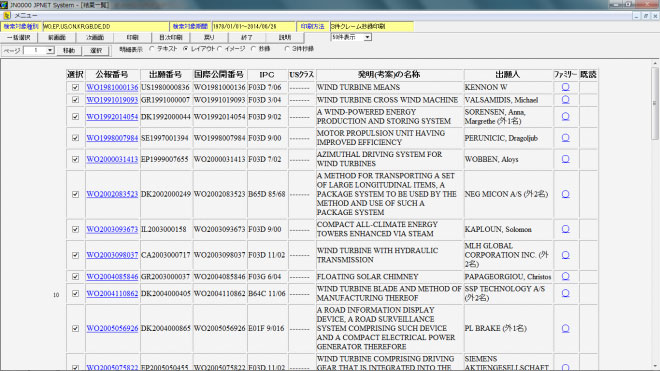Screen dimensions: 660x371
Task: Click the 一括選択 button
Action: (x=19, y=37)
